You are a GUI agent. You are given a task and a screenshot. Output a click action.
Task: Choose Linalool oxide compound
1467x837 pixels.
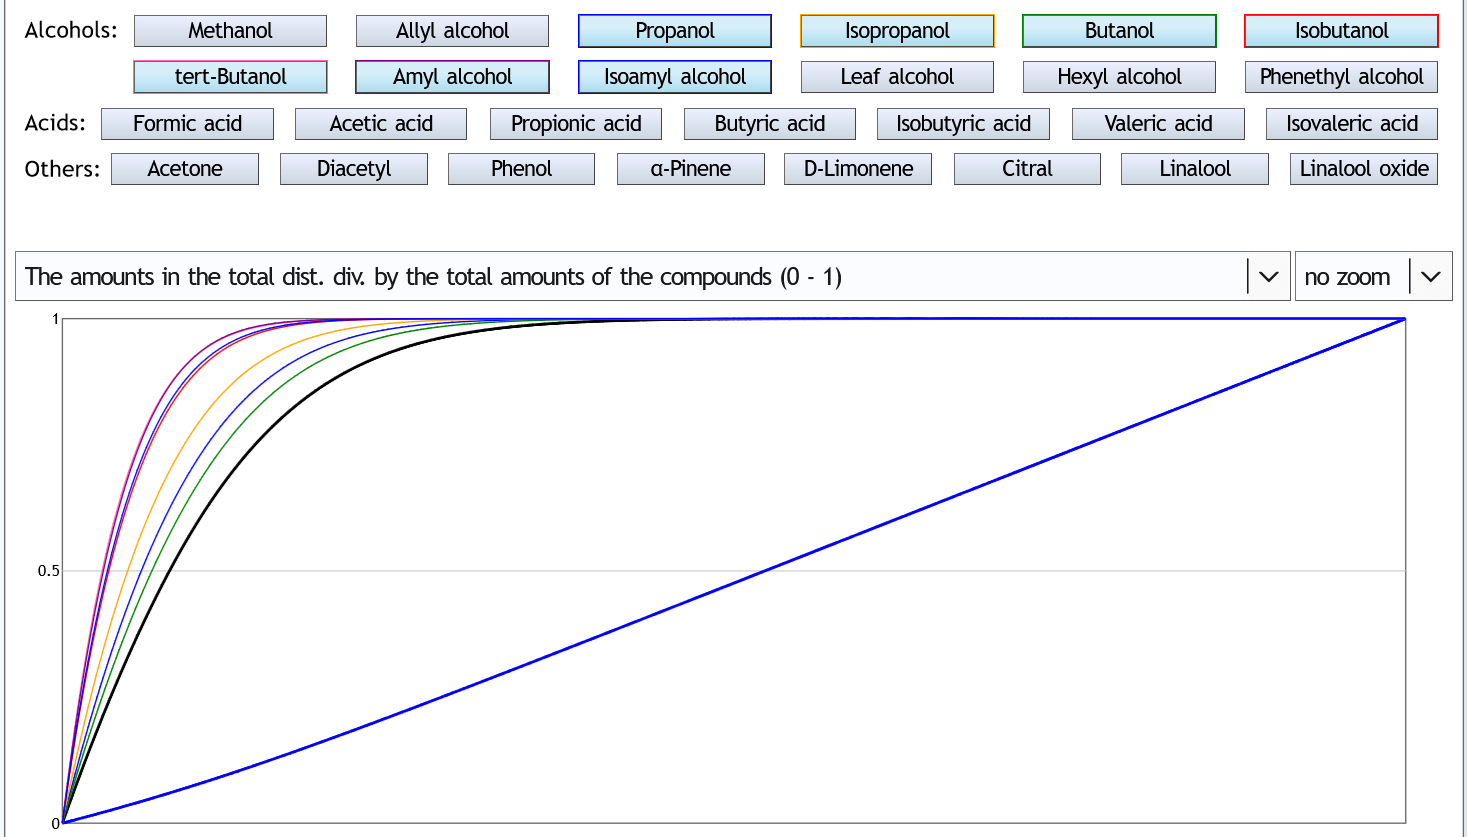(1364, 169)
